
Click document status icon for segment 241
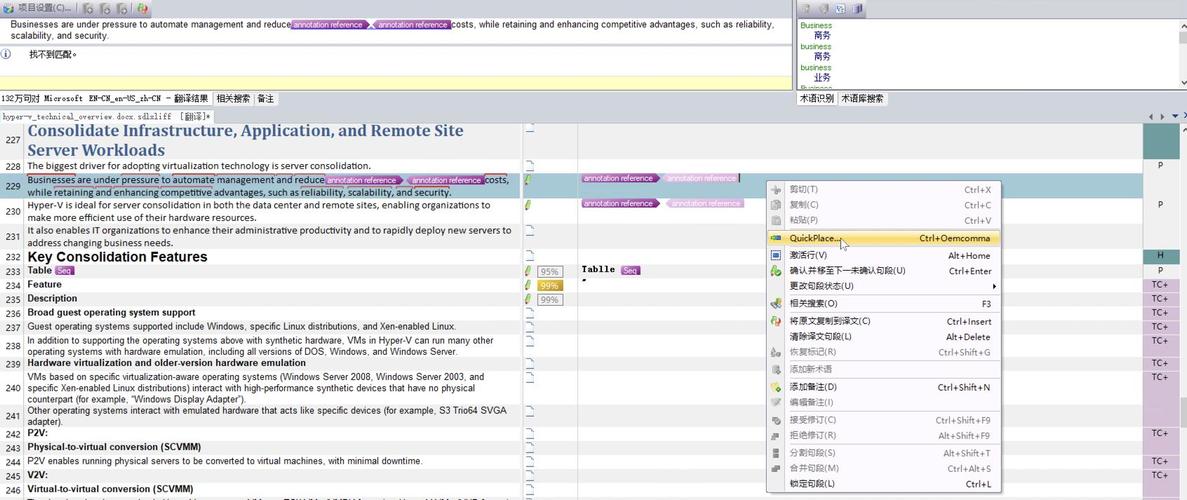[530, 410]
